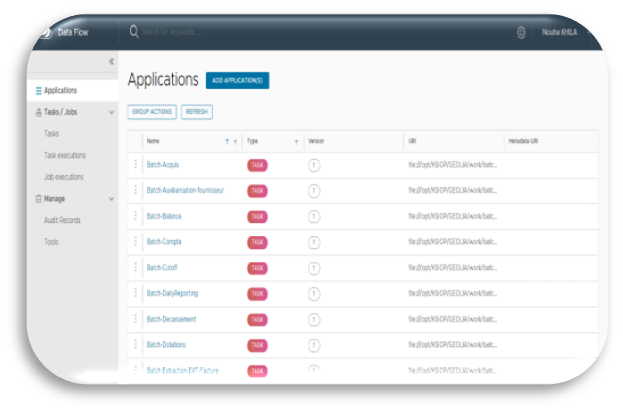Click the URI cell of Batch-Acquis
Screen dimensions: 623x412
453,165
